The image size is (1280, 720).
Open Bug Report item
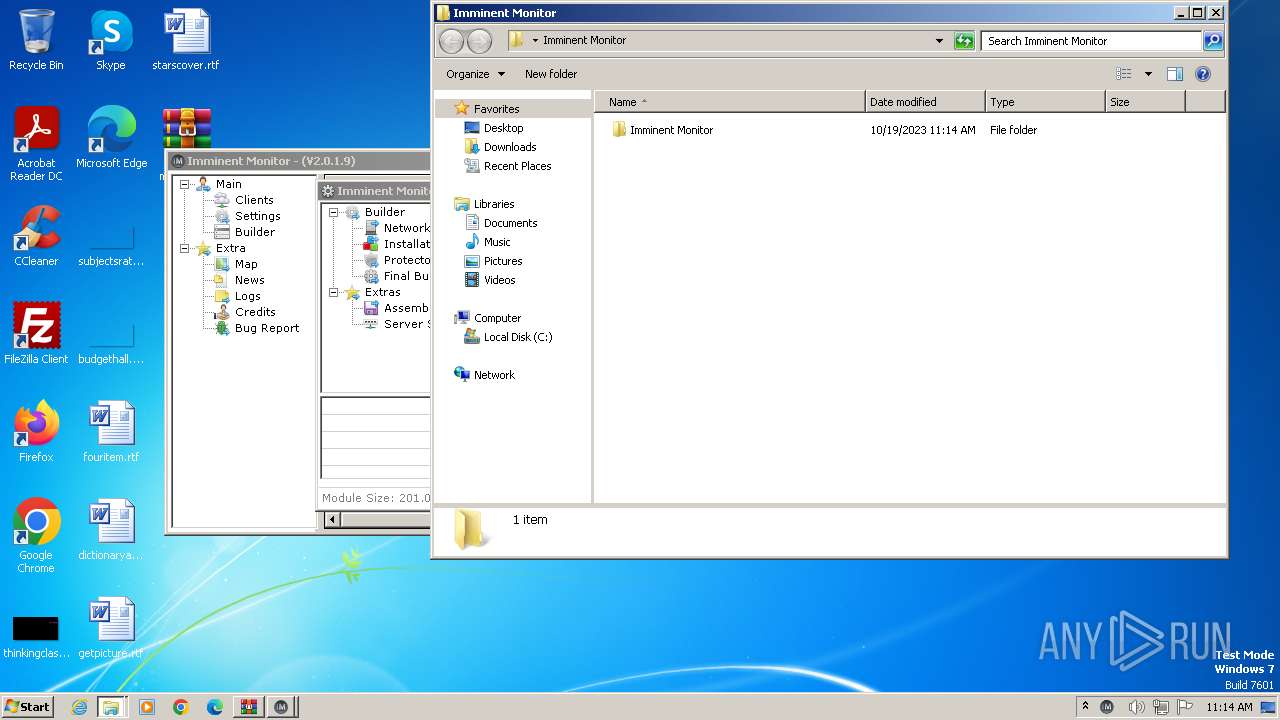266,328
